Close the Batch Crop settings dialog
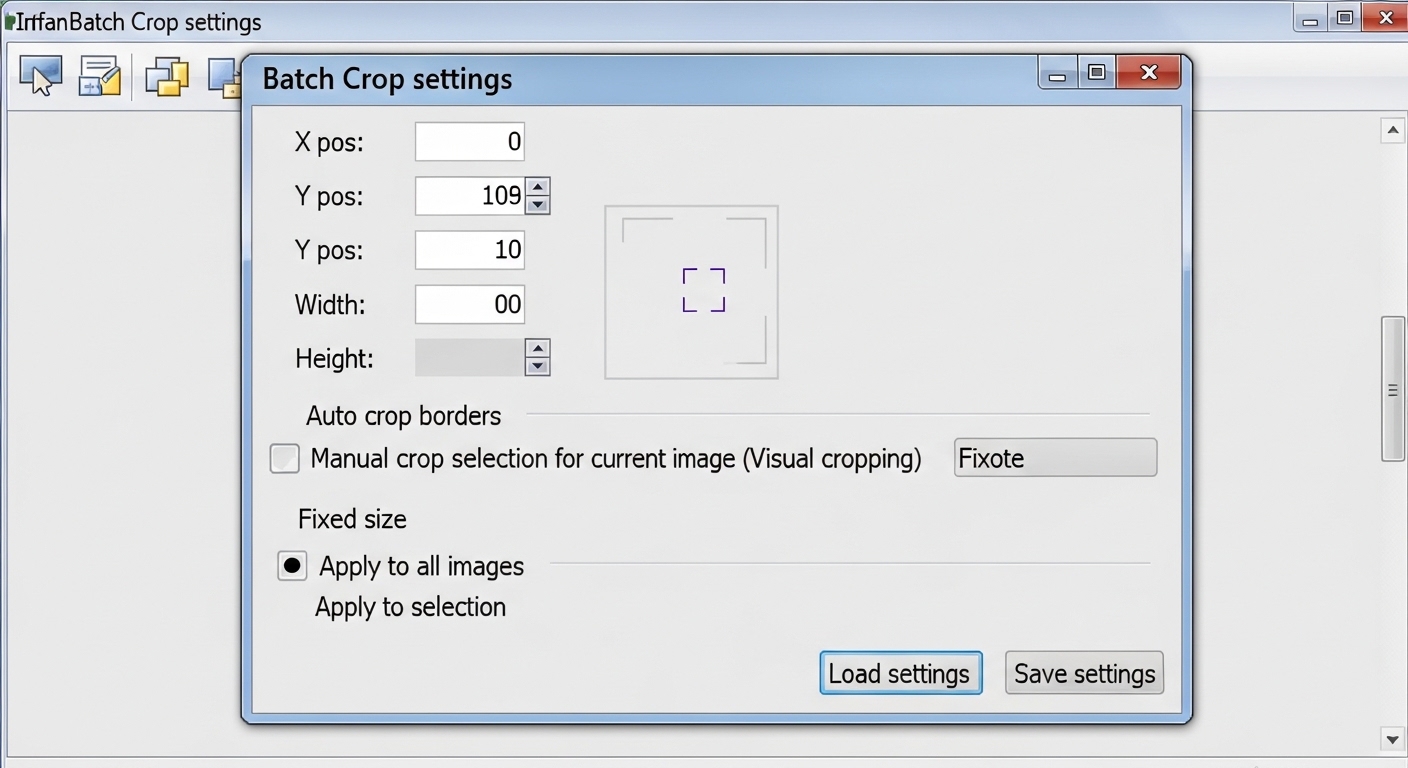The image size is (1408, 768). 1149,73
